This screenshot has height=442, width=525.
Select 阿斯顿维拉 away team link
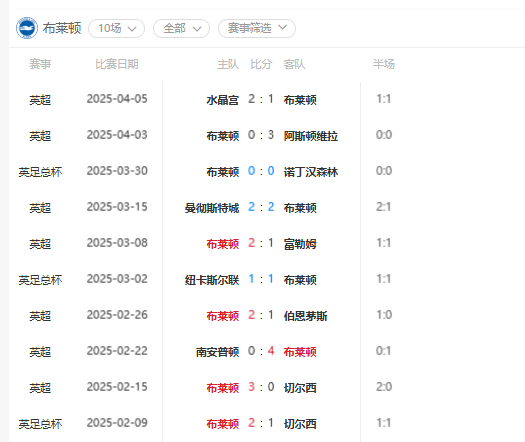311,136
